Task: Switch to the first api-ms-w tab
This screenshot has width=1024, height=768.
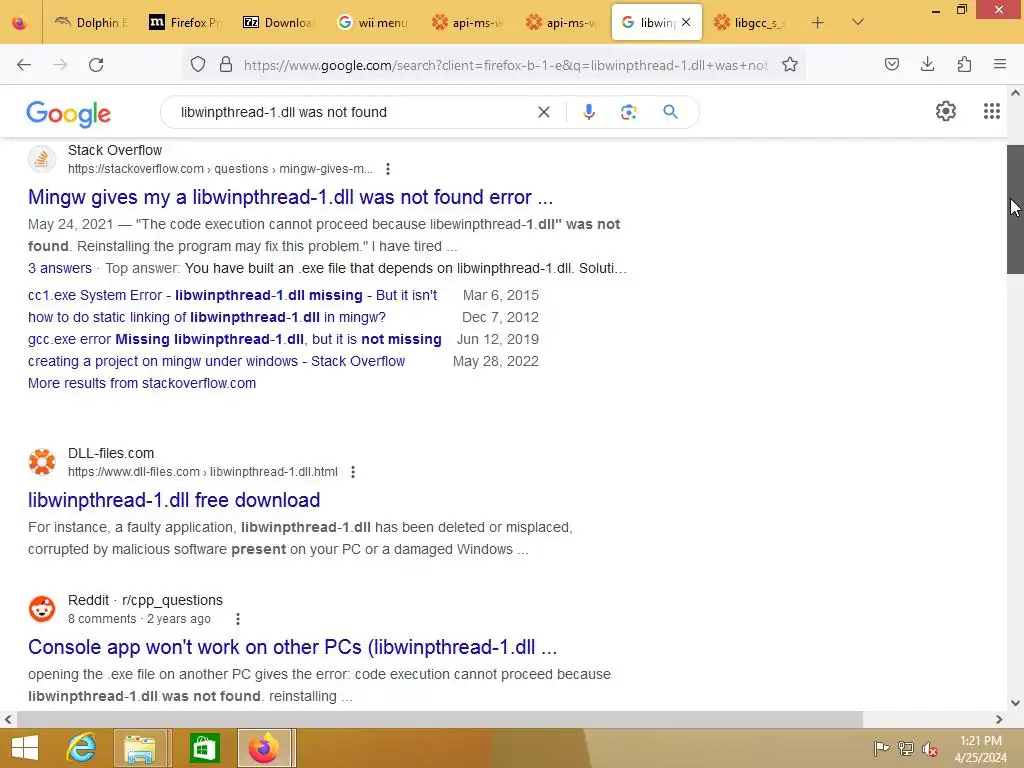Action: point(467,23)
